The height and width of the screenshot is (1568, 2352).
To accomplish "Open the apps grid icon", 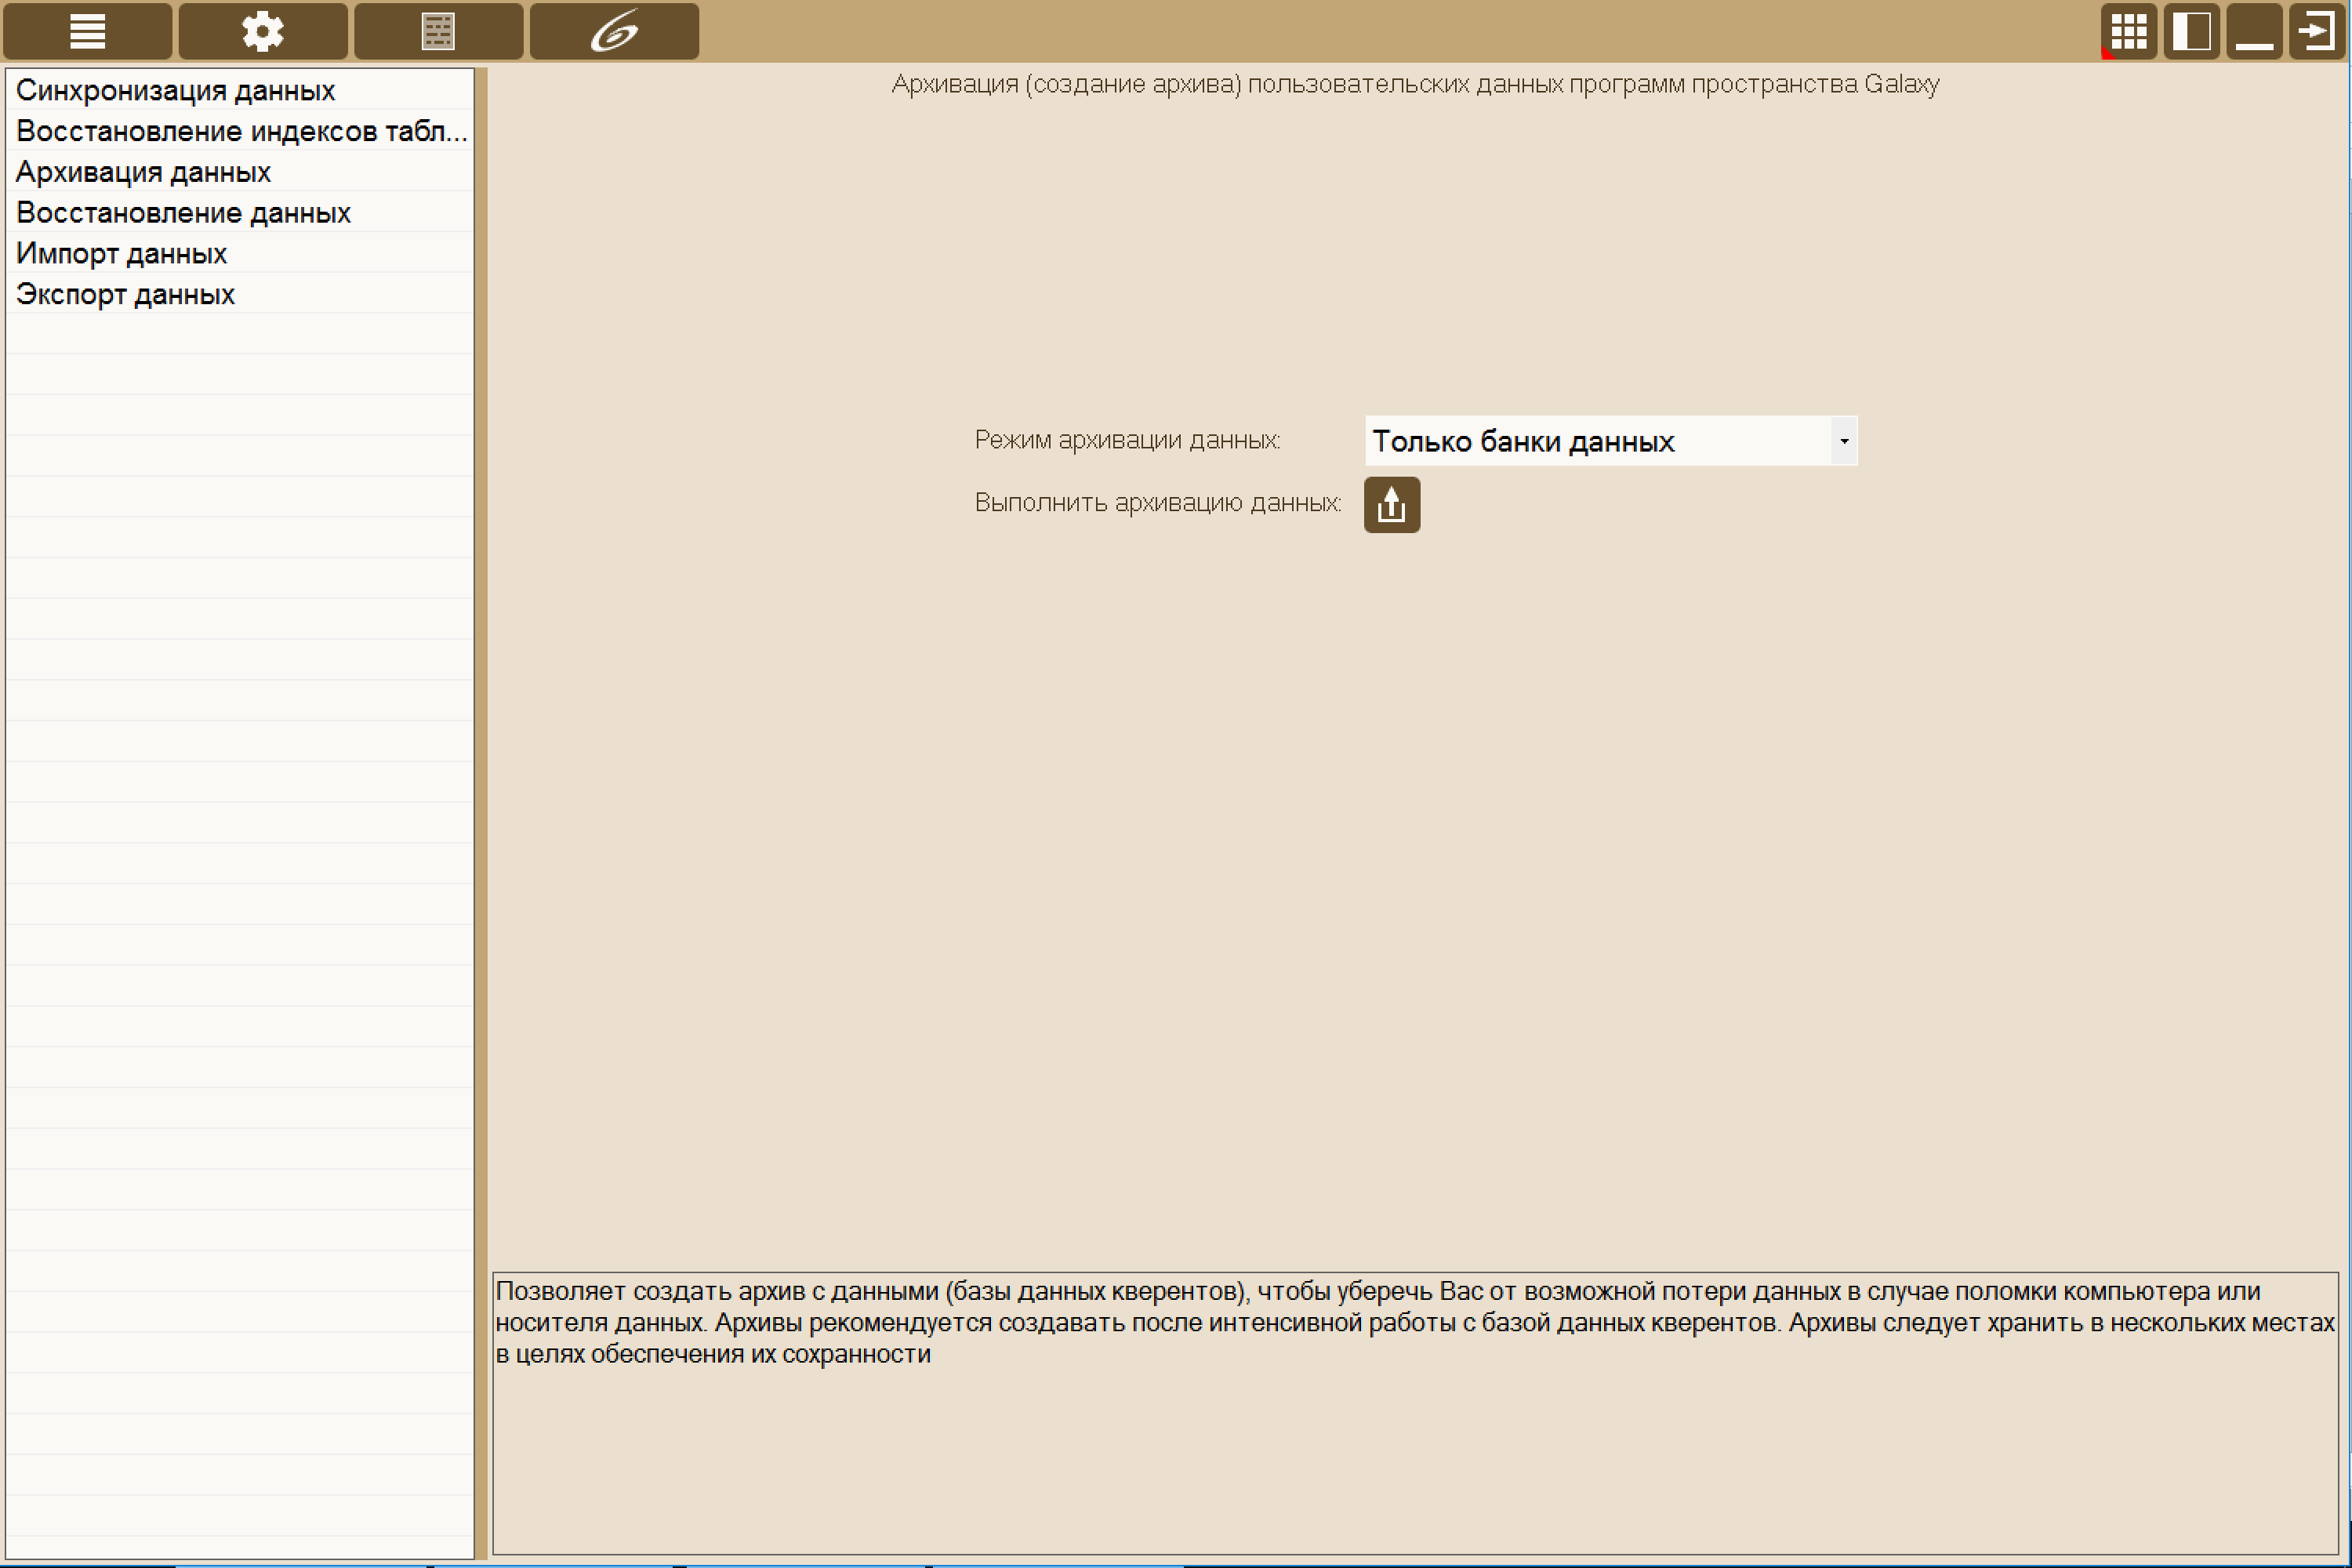I will pyautogui.click(x=2128, y=31).
